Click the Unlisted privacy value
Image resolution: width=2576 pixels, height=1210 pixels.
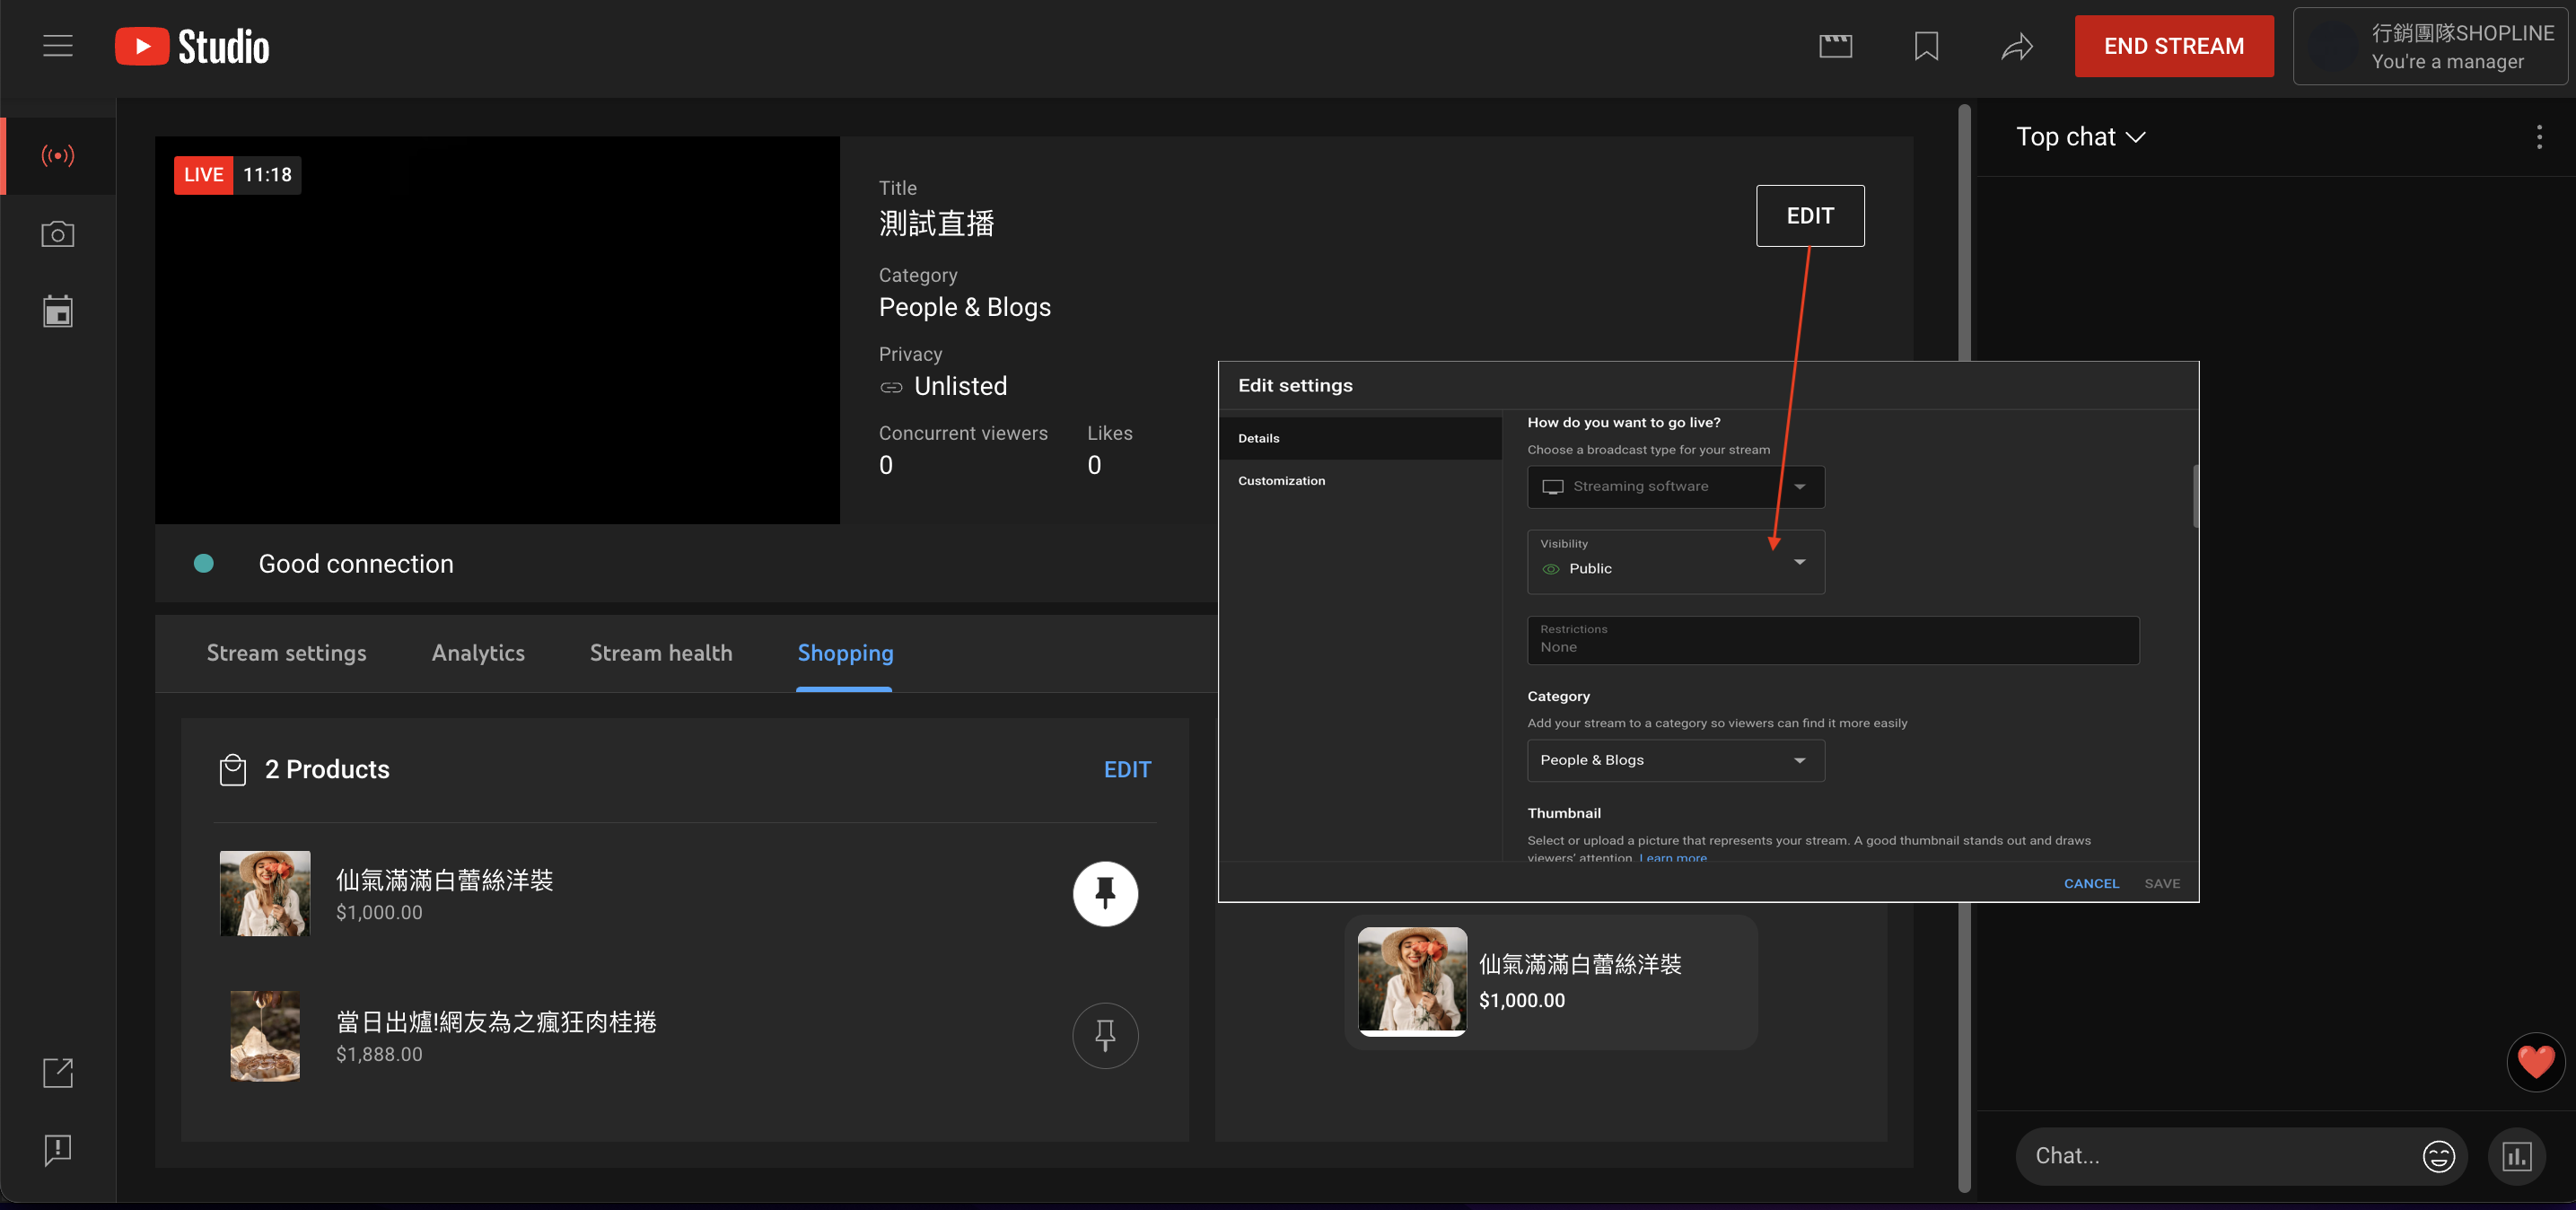pos(960,386)
